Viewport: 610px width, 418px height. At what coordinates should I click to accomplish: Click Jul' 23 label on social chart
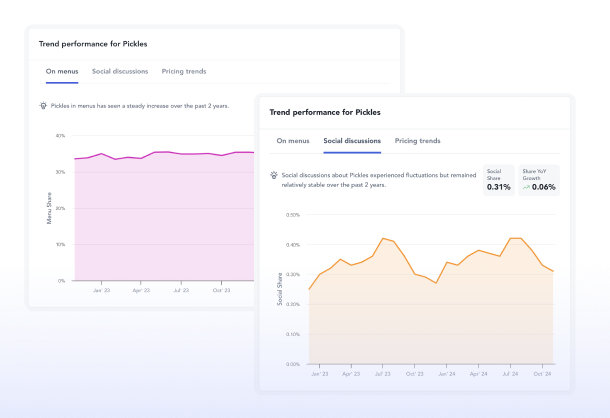click(382, 374)
